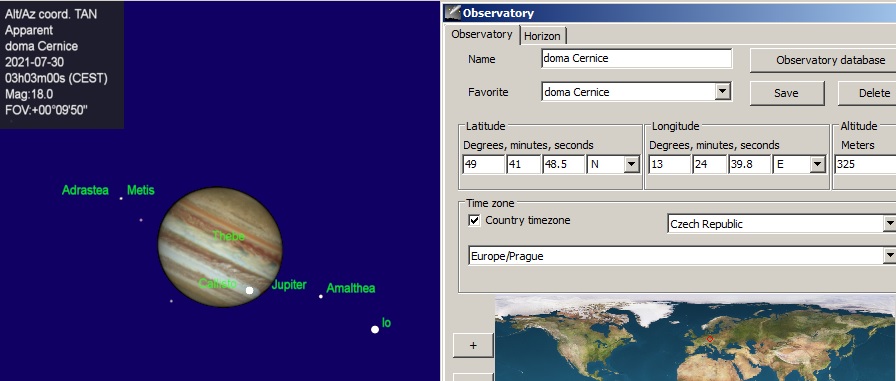Screen dimensions: 896x381
Task: Edit latitude minutes field showing 41
Action: pyautogui.click(x=523, y=165)
